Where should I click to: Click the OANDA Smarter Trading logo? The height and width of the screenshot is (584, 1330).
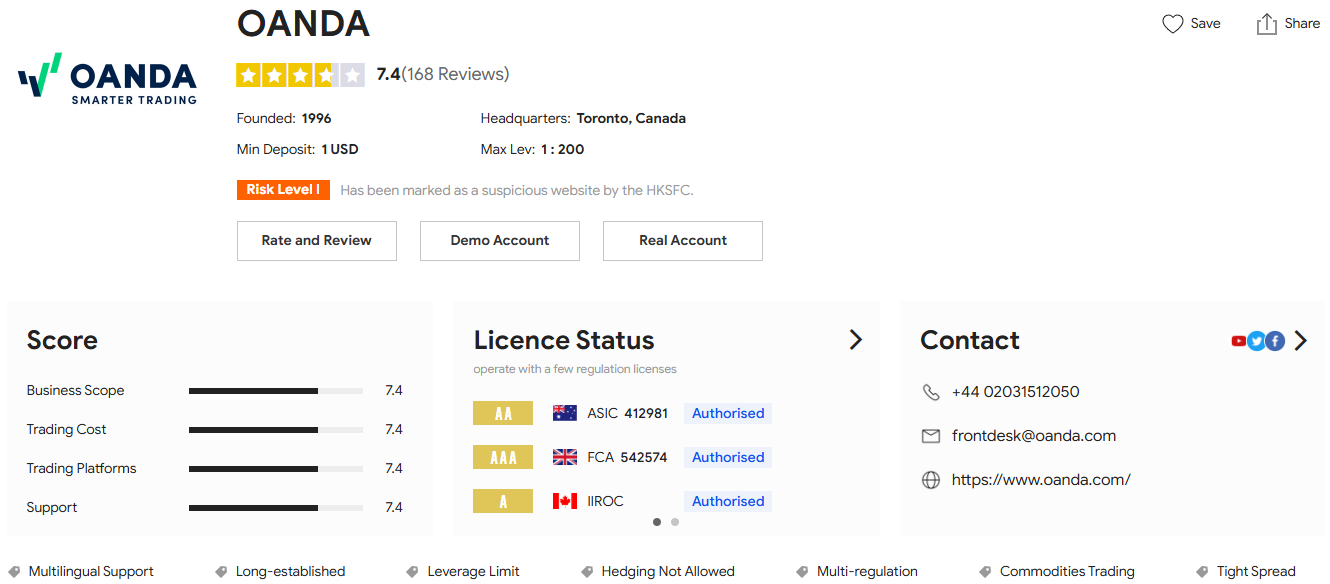[108, 78]
